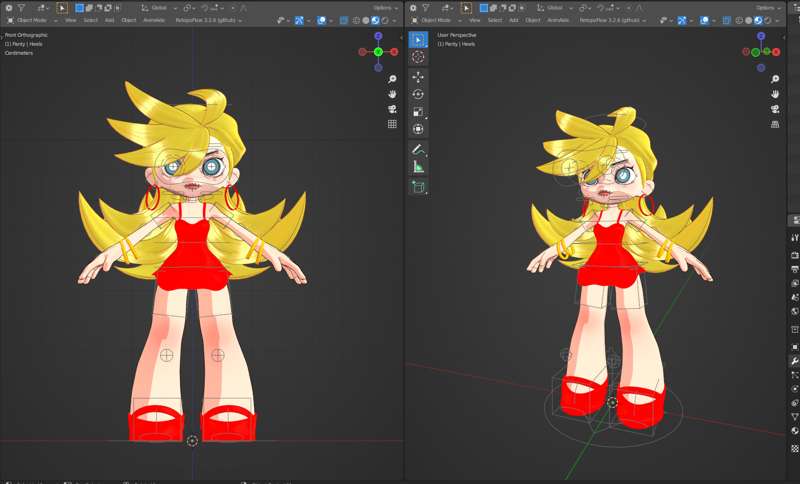Open Global transform orientation dropdown in right header
Viewport: 800px width, 484px height.
tap(554, 8)
